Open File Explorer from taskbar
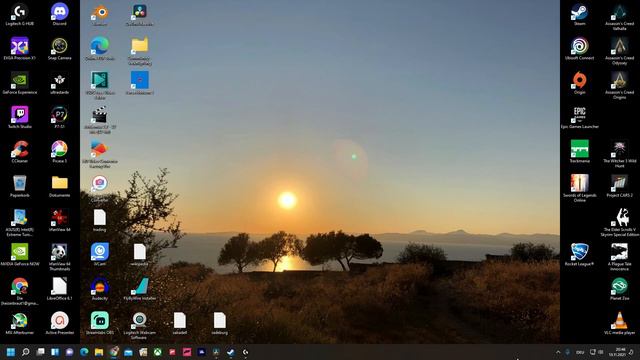The image size is (640, 360). pos(99,352)
